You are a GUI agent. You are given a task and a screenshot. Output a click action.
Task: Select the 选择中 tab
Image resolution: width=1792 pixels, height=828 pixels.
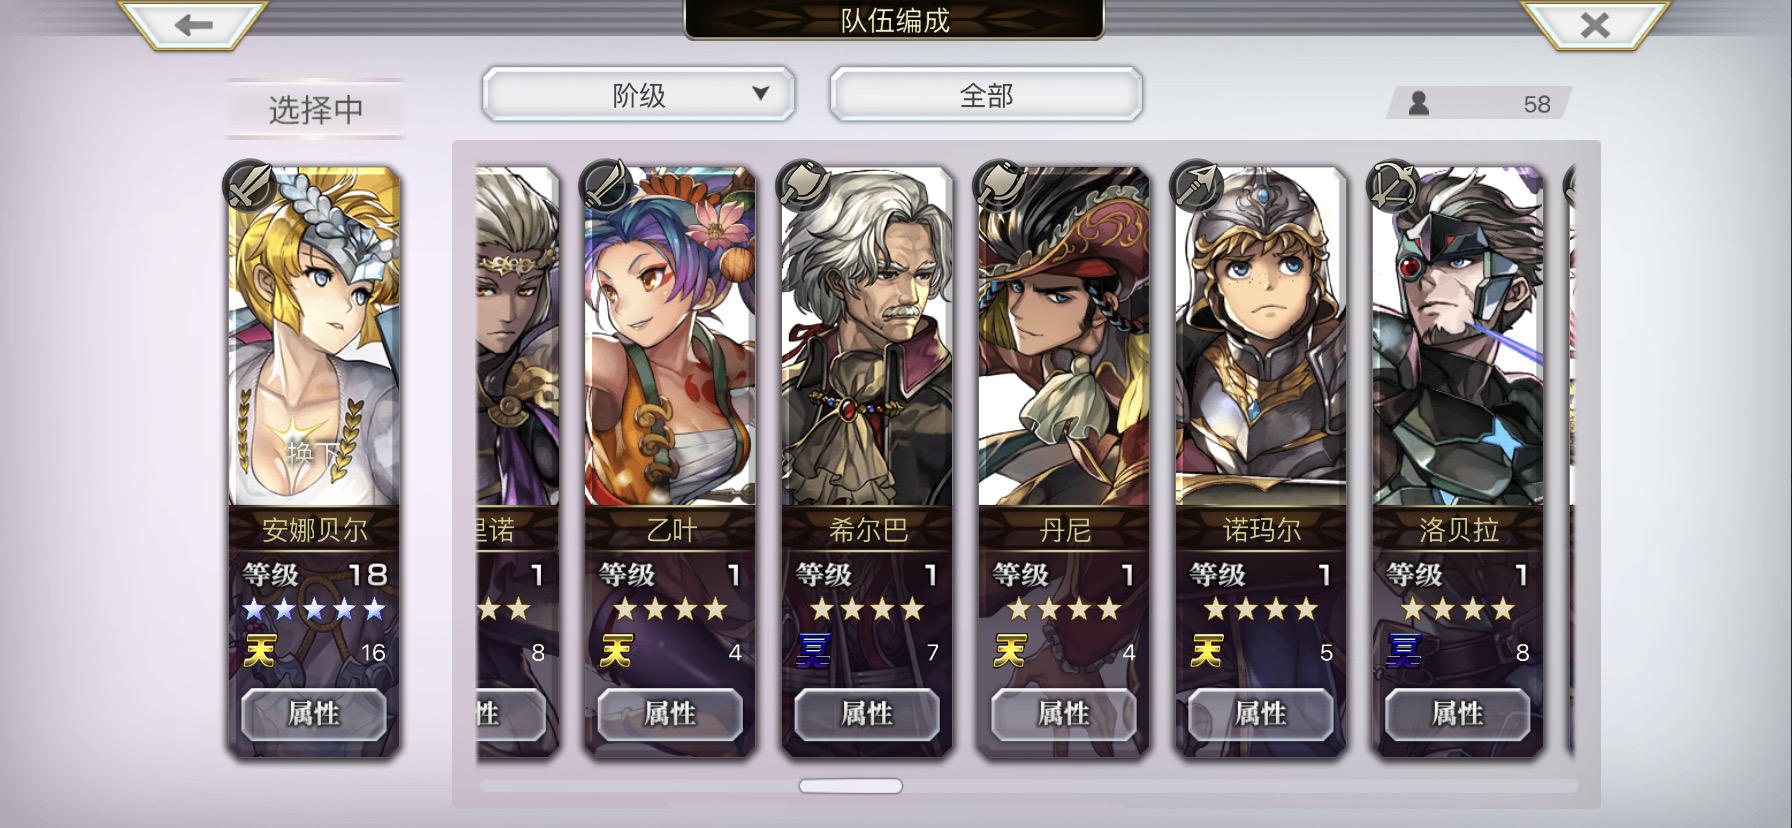(x=315, y=109)
